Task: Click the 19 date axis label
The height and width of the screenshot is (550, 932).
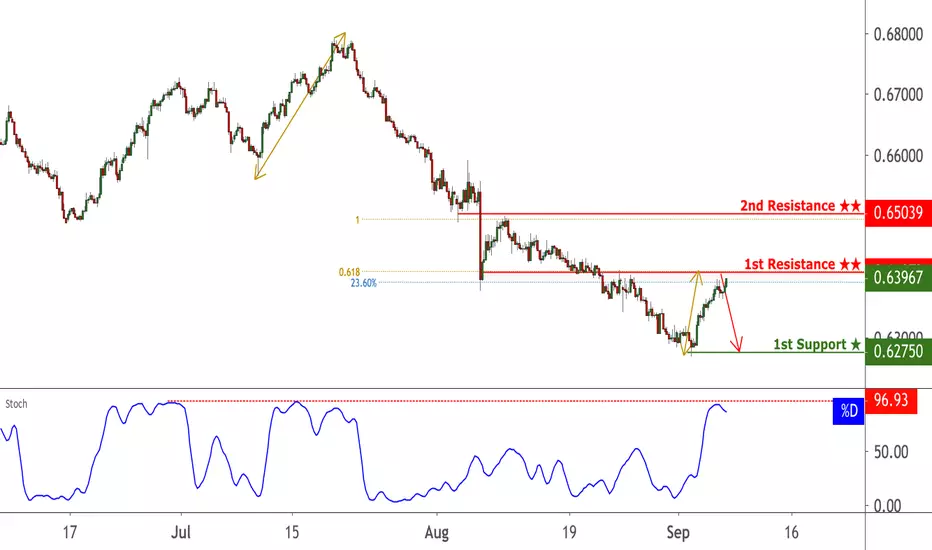Action: [569, 532]
